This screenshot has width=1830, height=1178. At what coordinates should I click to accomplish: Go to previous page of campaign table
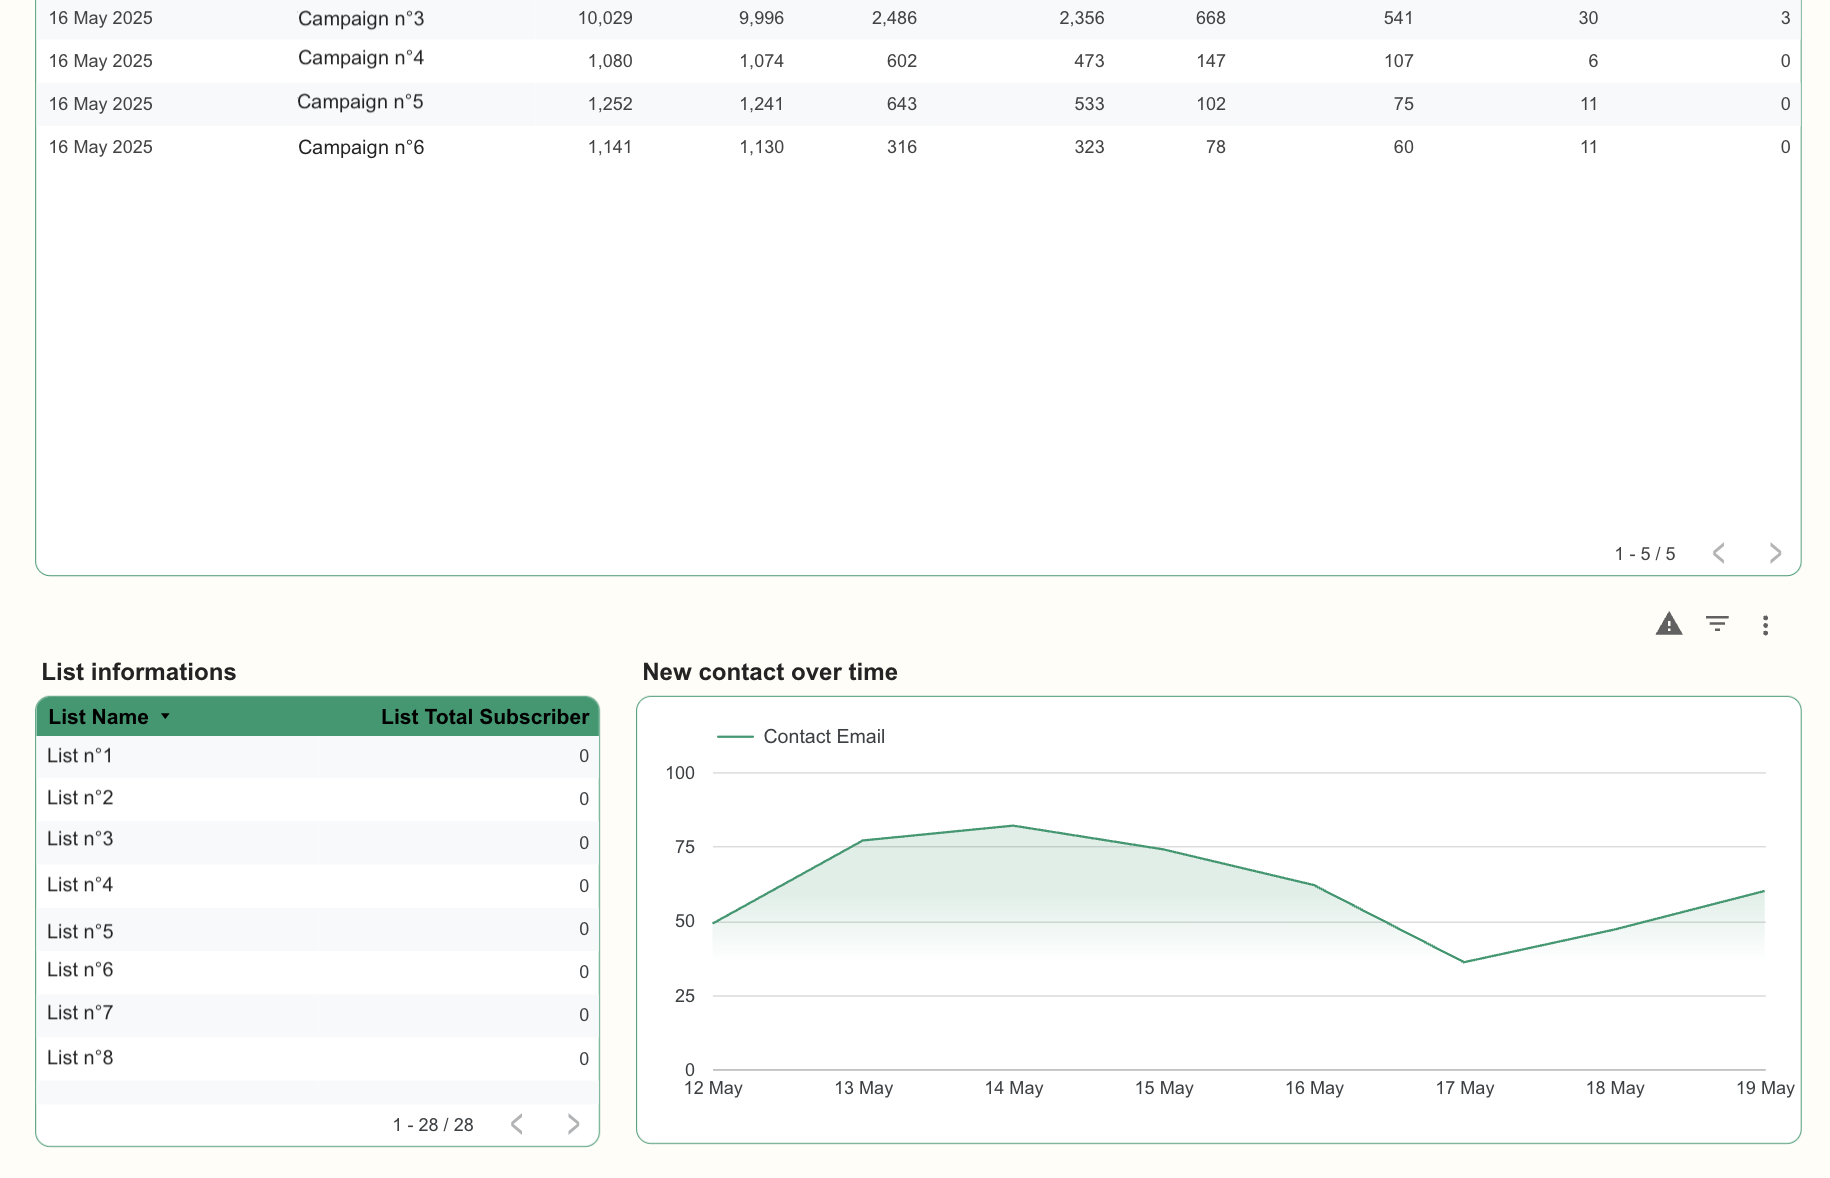[1719, 554]
